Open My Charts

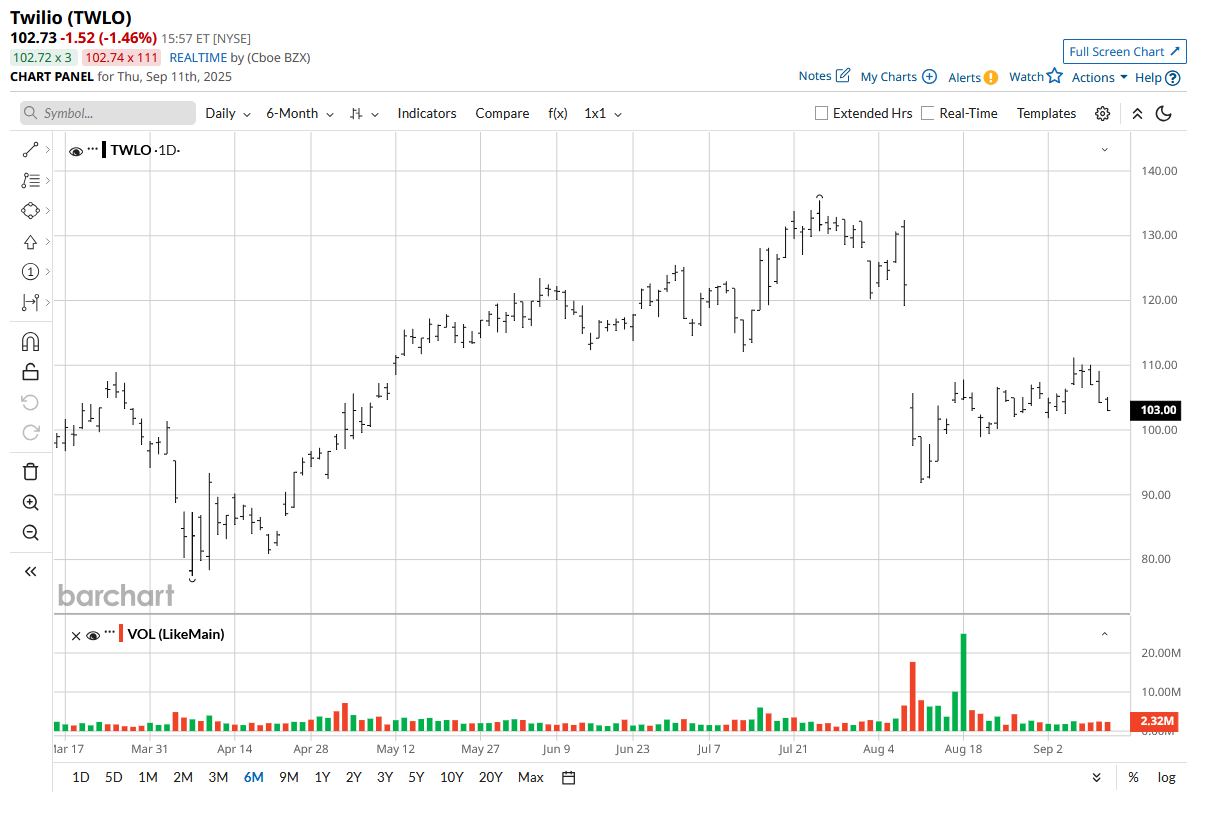[898, 77]
